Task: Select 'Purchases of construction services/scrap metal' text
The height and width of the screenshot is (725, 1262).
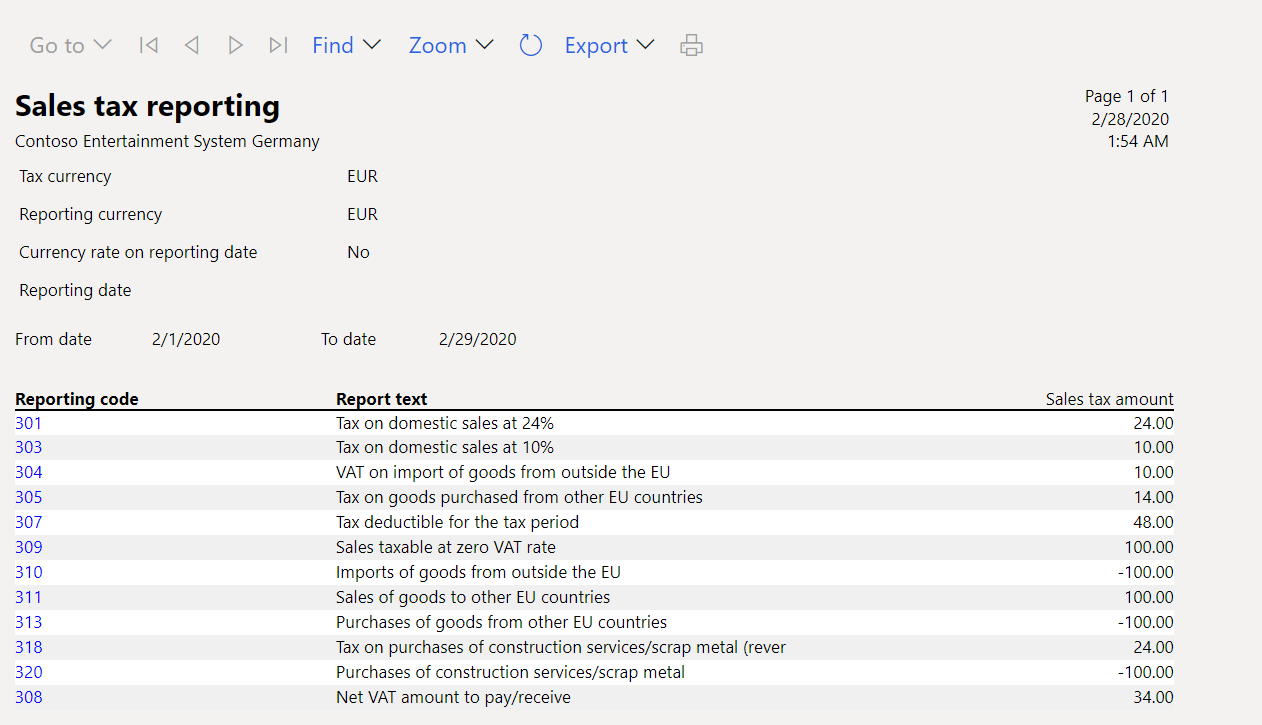Action: (510, 673)
